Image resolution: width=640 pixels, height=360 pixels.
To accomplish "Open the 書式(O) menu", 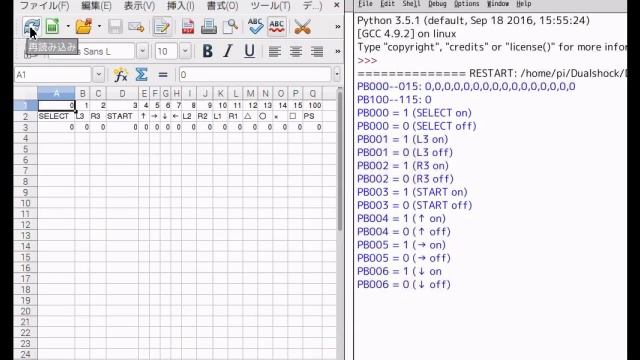I will [x=222, y=6].
